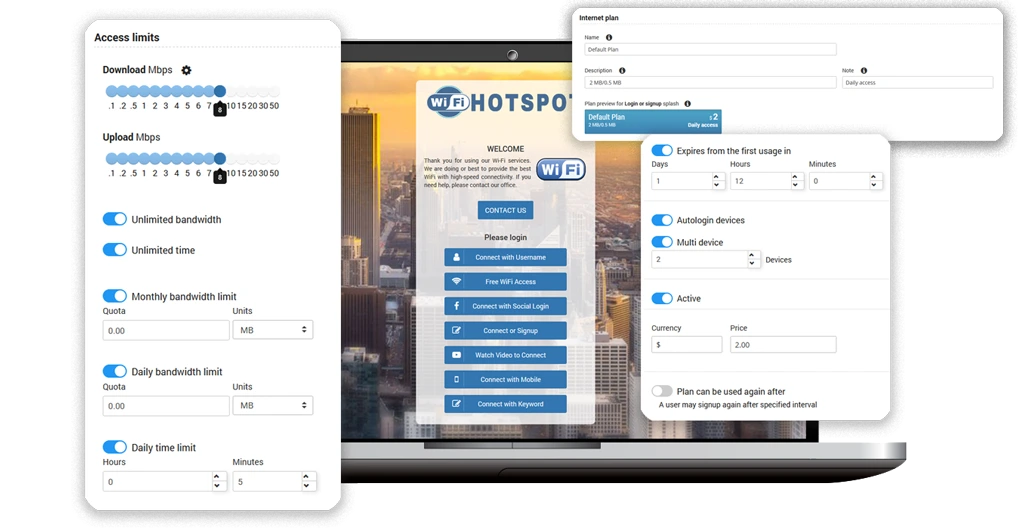Click Daily bandwidth Quota input field

[x=166, y=406]
